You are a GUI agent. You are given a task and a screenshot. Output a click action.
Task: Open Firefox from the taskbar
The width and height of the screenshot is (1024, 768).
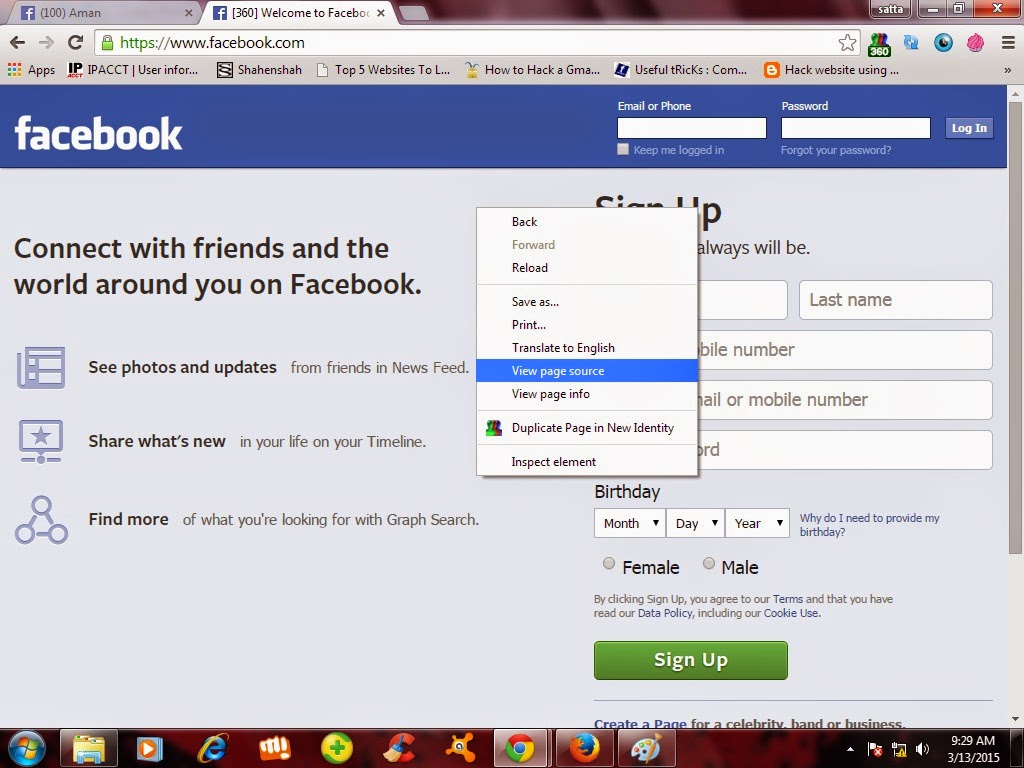click(584, 748)
